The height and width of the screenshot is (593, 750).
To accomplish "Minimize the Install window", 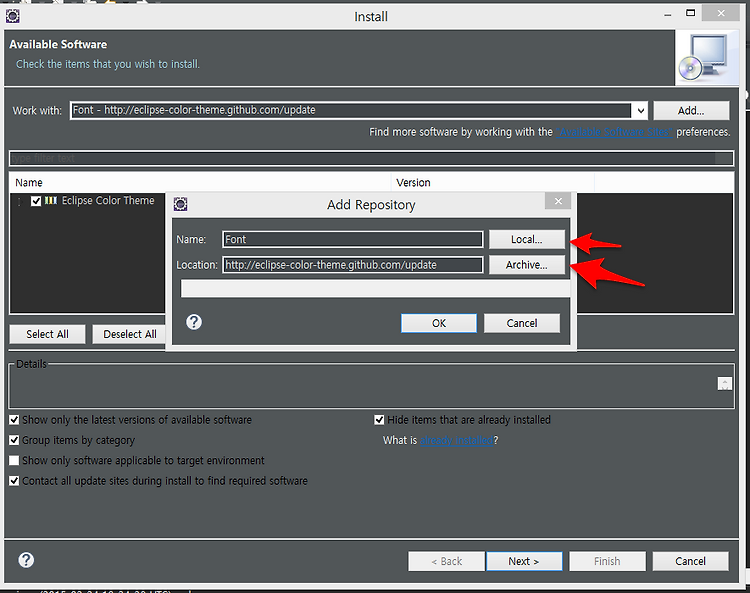I will pyautogui.click(x=667, y=14).
